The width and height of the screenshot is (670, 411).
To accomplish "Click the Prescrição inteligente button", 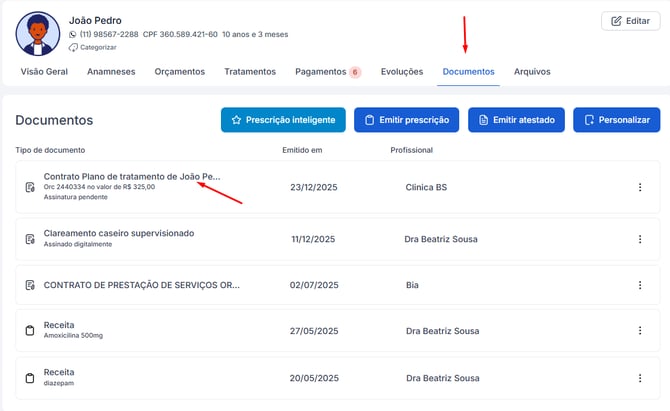I will [283, 120].
